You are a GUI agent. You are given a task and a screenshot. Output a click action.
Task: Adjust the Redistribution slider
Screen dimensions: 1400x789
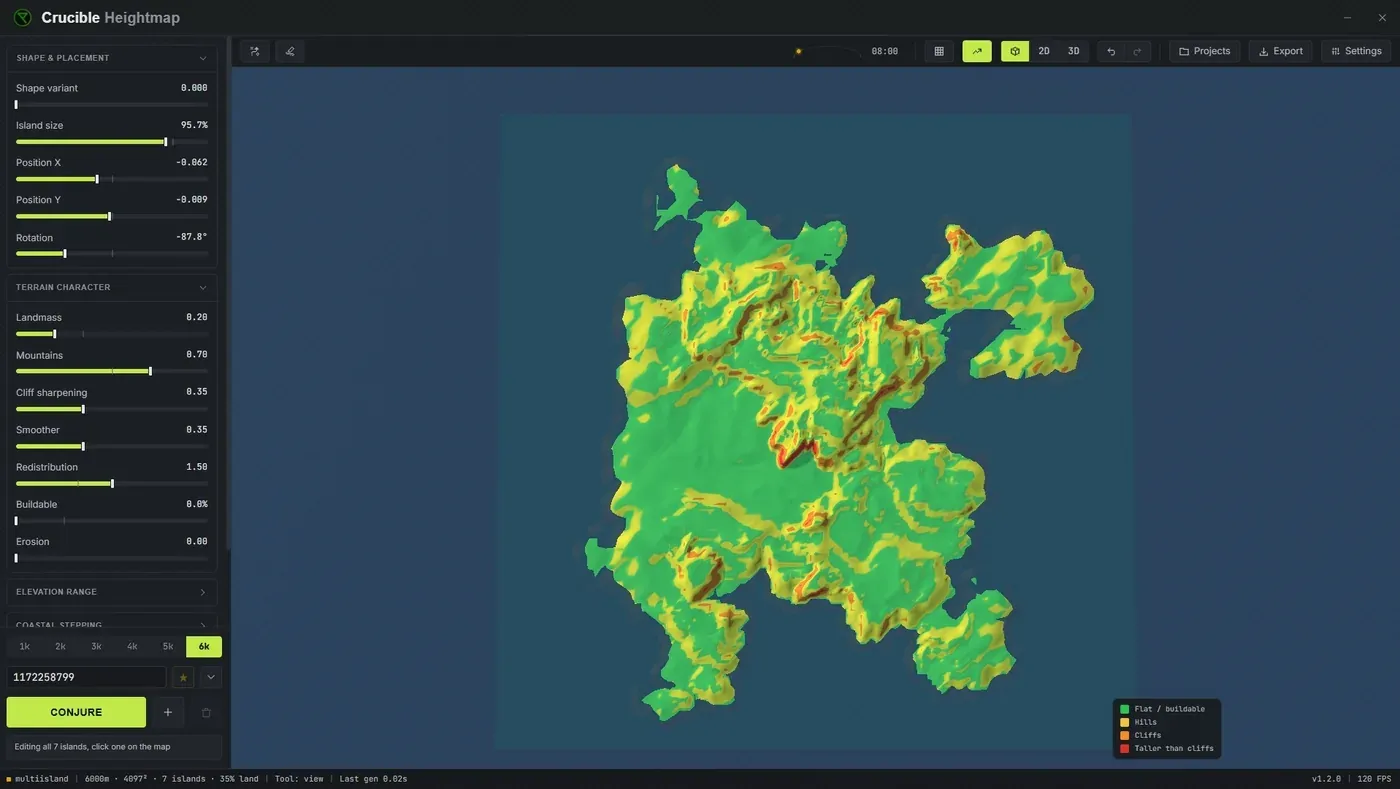tap(112, 483)
